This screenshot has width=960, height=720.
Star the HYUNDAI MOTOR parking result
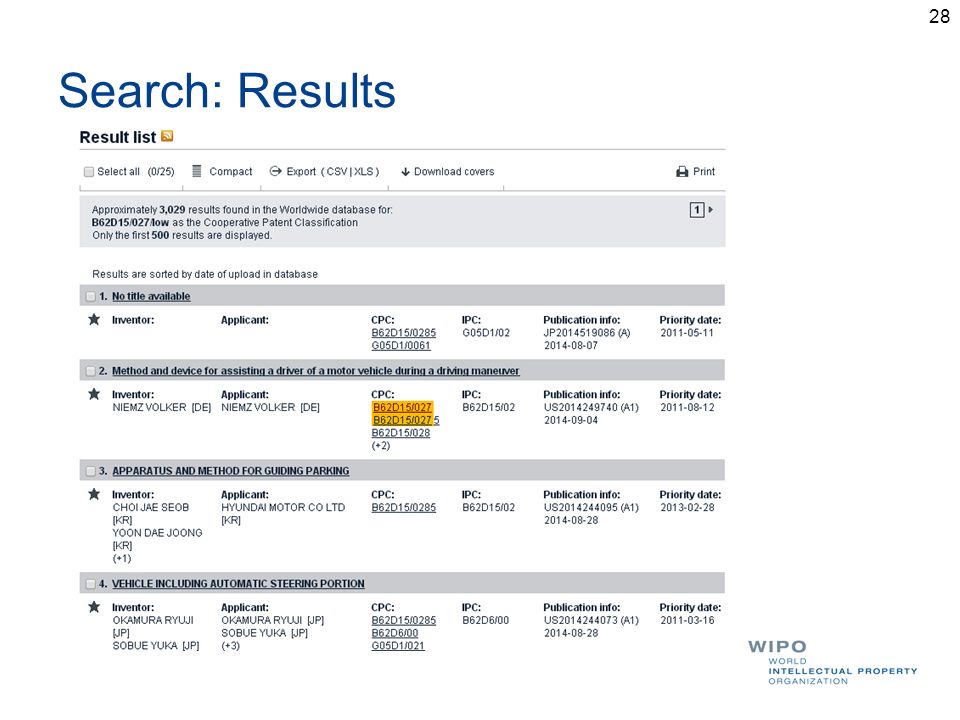[94, 493]
